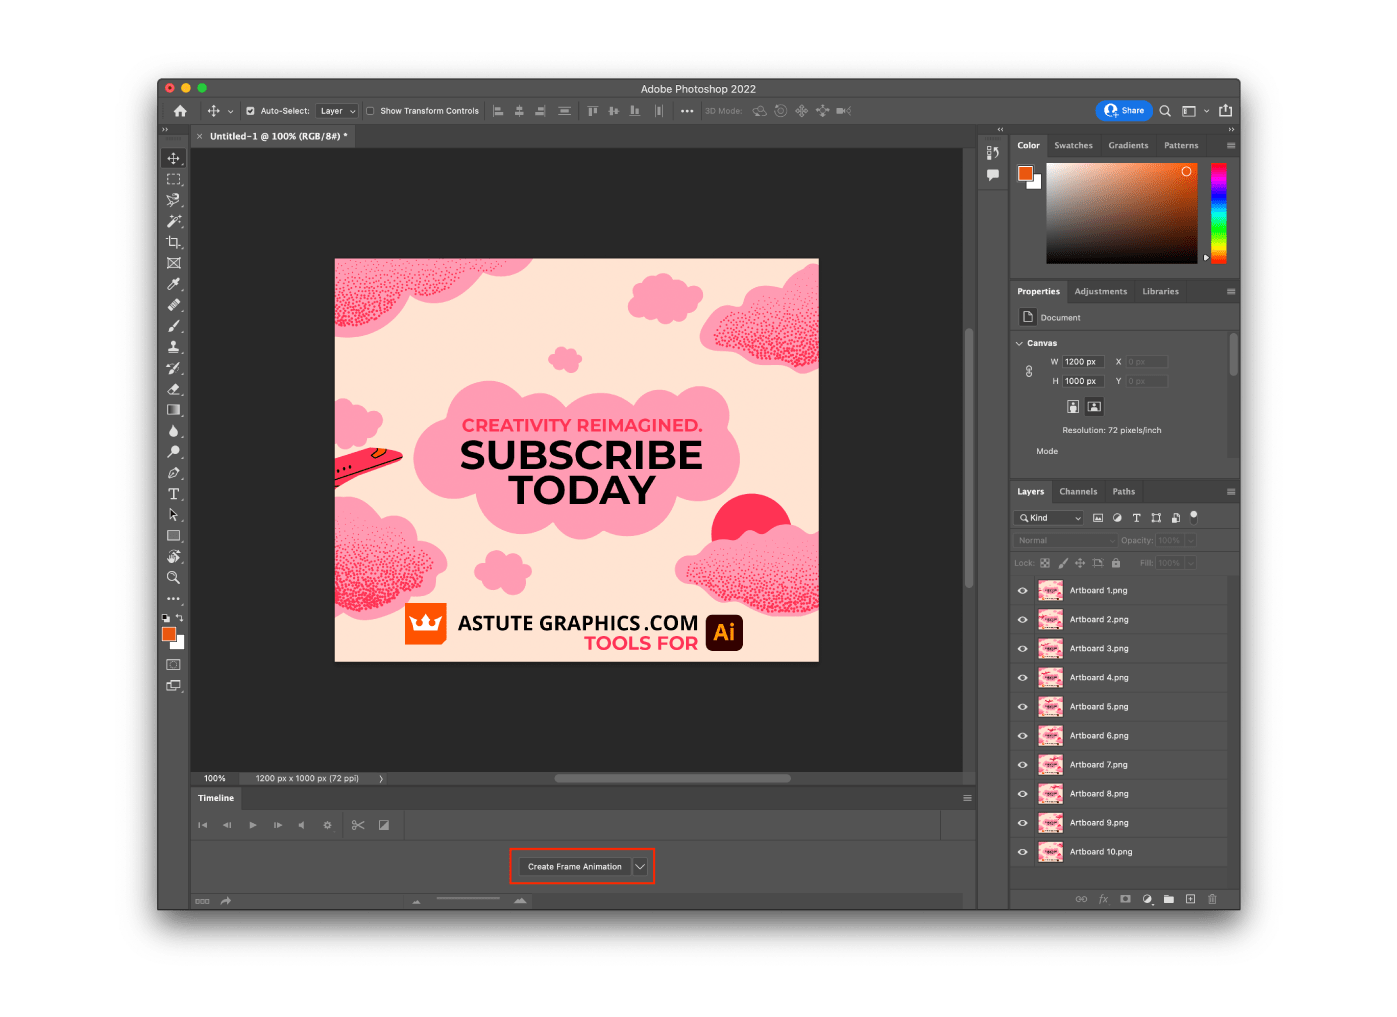Screen dimensions: 1397x1017
Task: Pick the Clone Stamp tool
Action: (x=174, y=346)
